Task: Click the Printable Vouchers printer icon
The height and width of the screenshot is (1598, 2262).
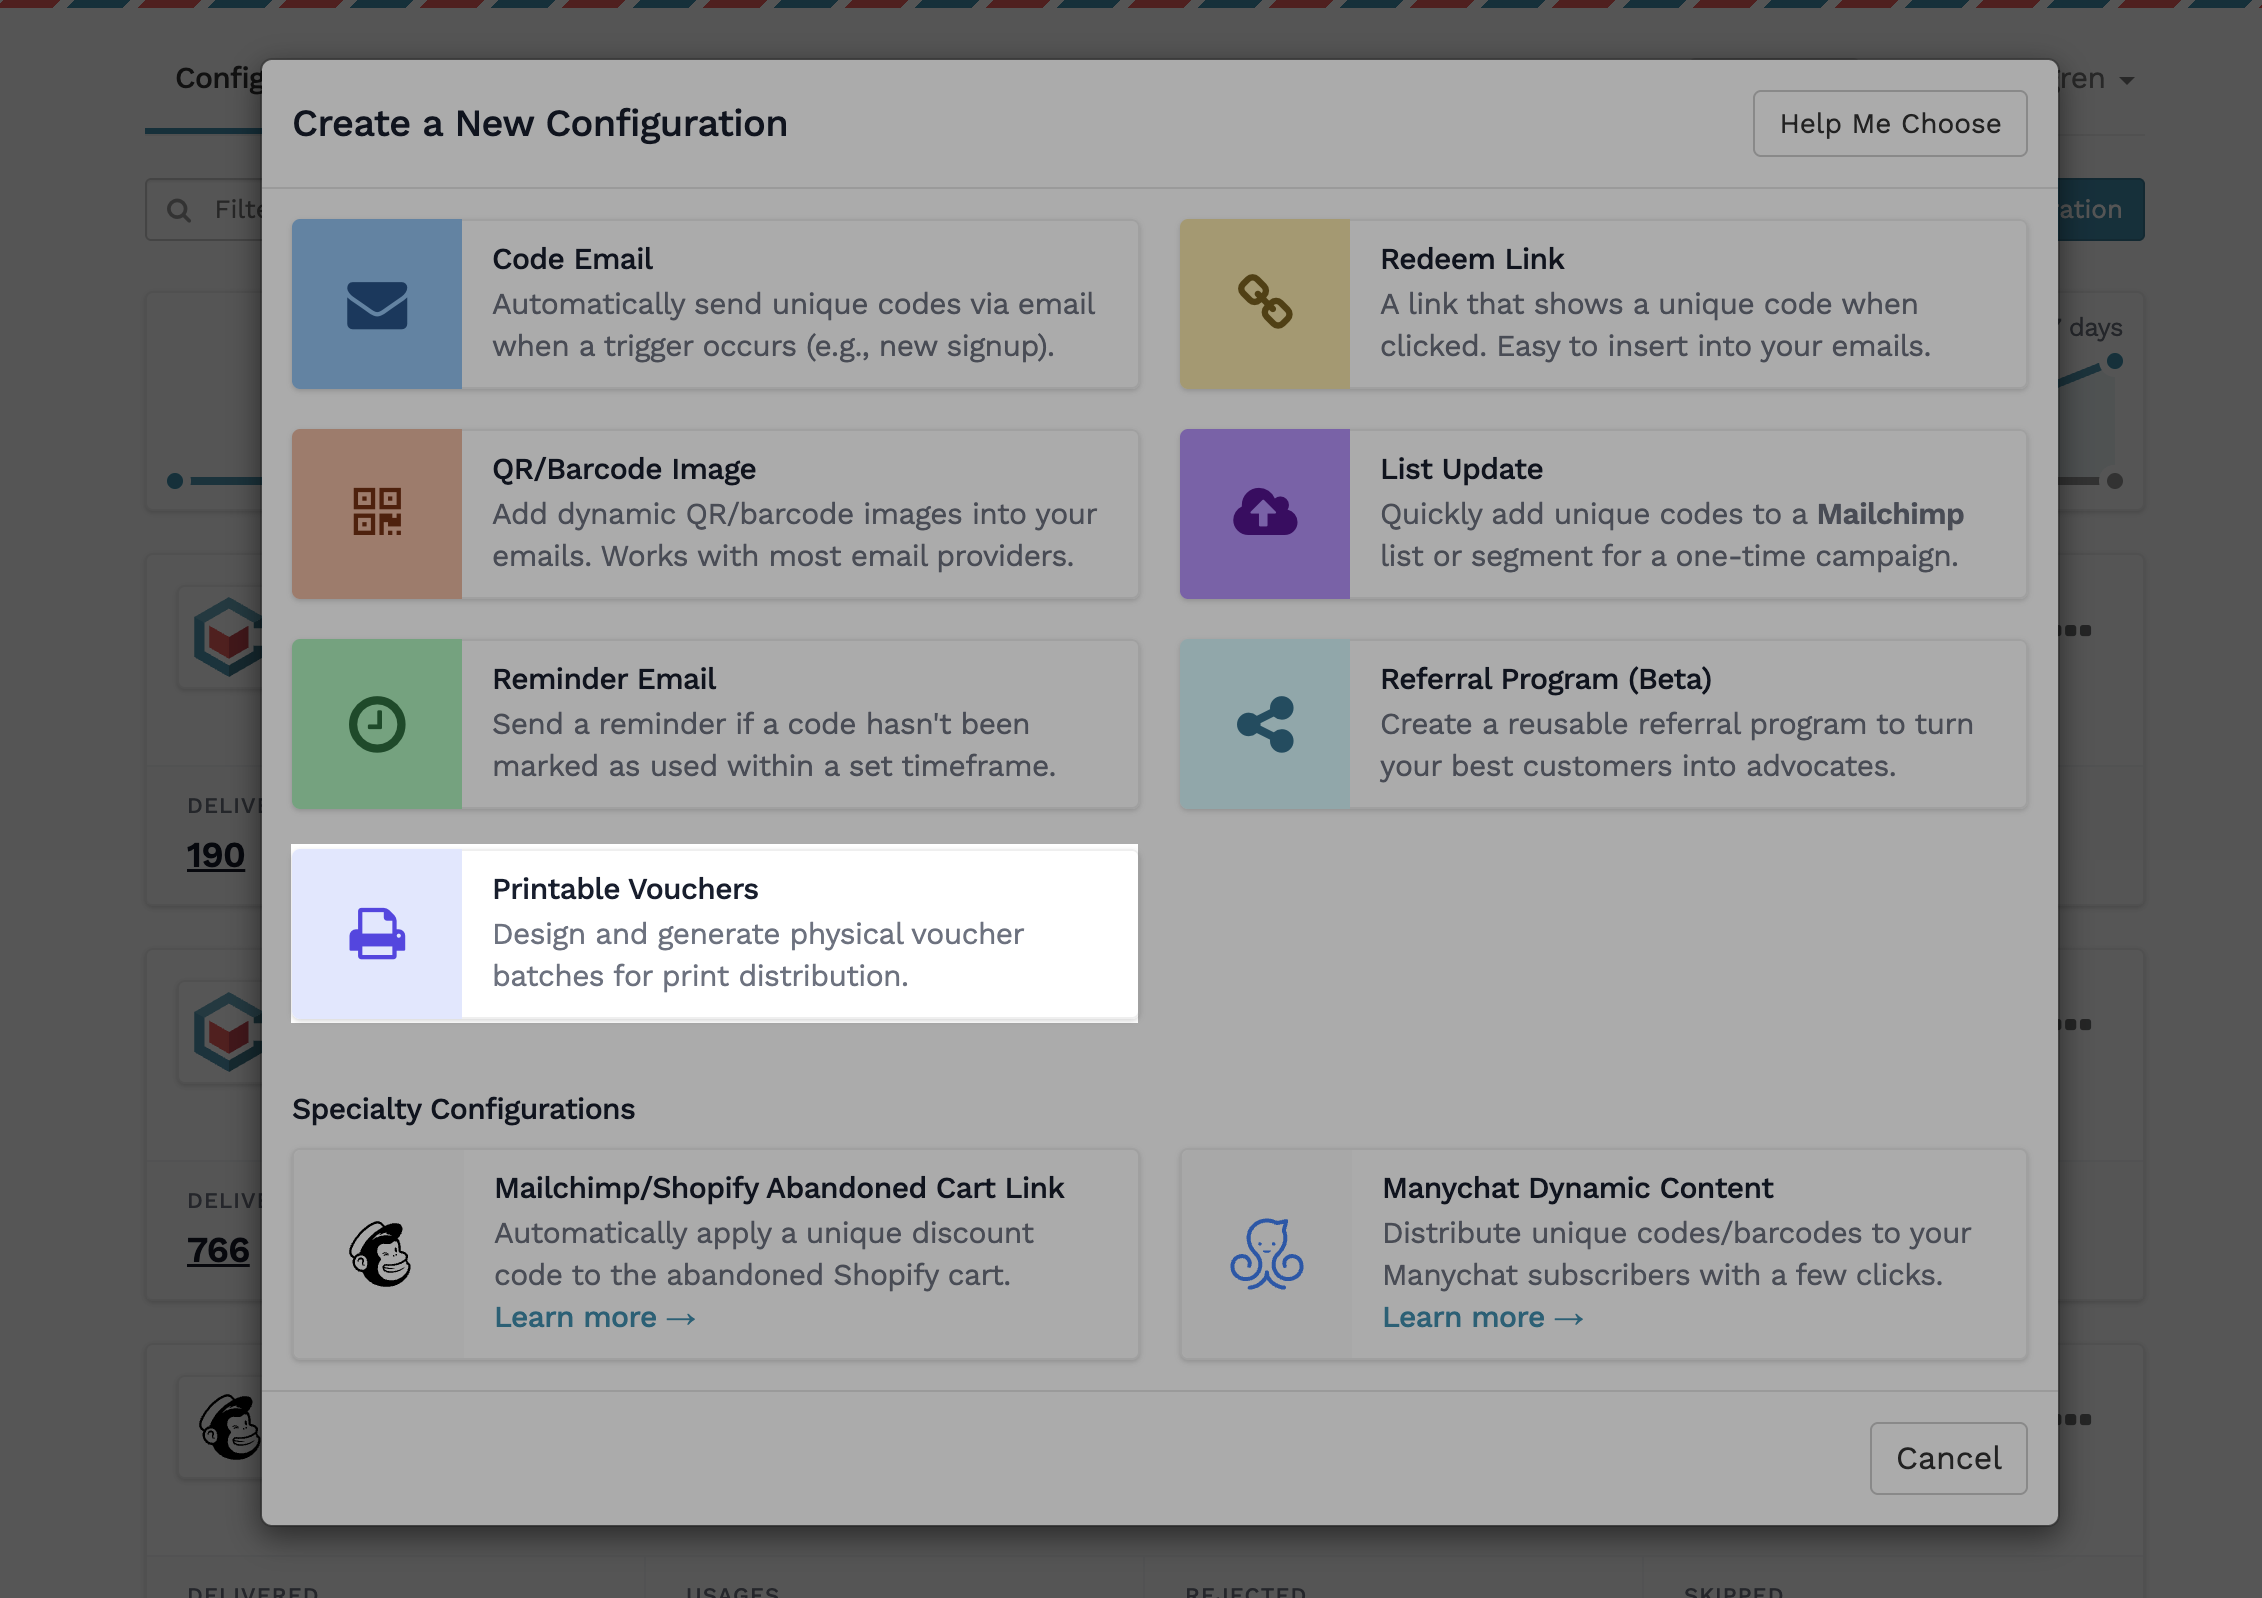Action: pos(377,934)
